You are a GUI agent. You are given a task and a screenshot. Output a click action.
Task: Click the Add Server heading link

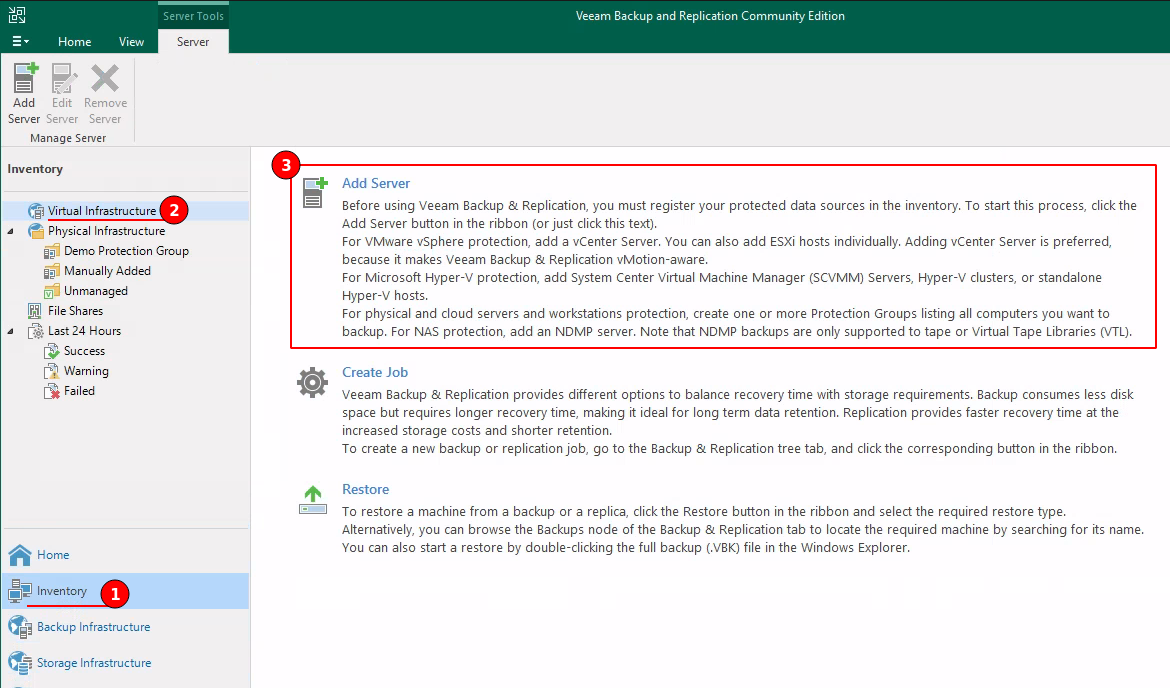pyautogui.click(x=376, y=184)
